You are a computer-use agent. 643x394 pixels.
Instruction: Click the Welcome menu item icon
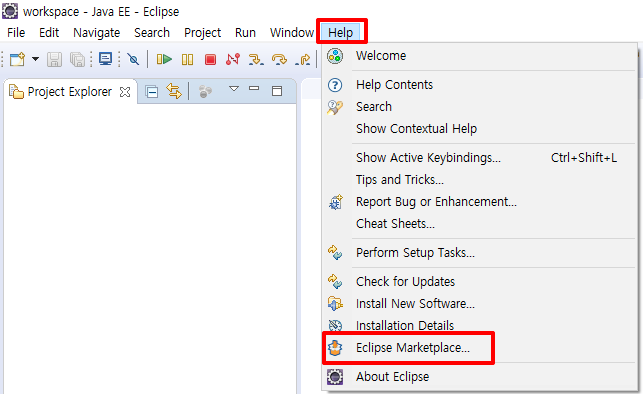(x=335, y=56)
